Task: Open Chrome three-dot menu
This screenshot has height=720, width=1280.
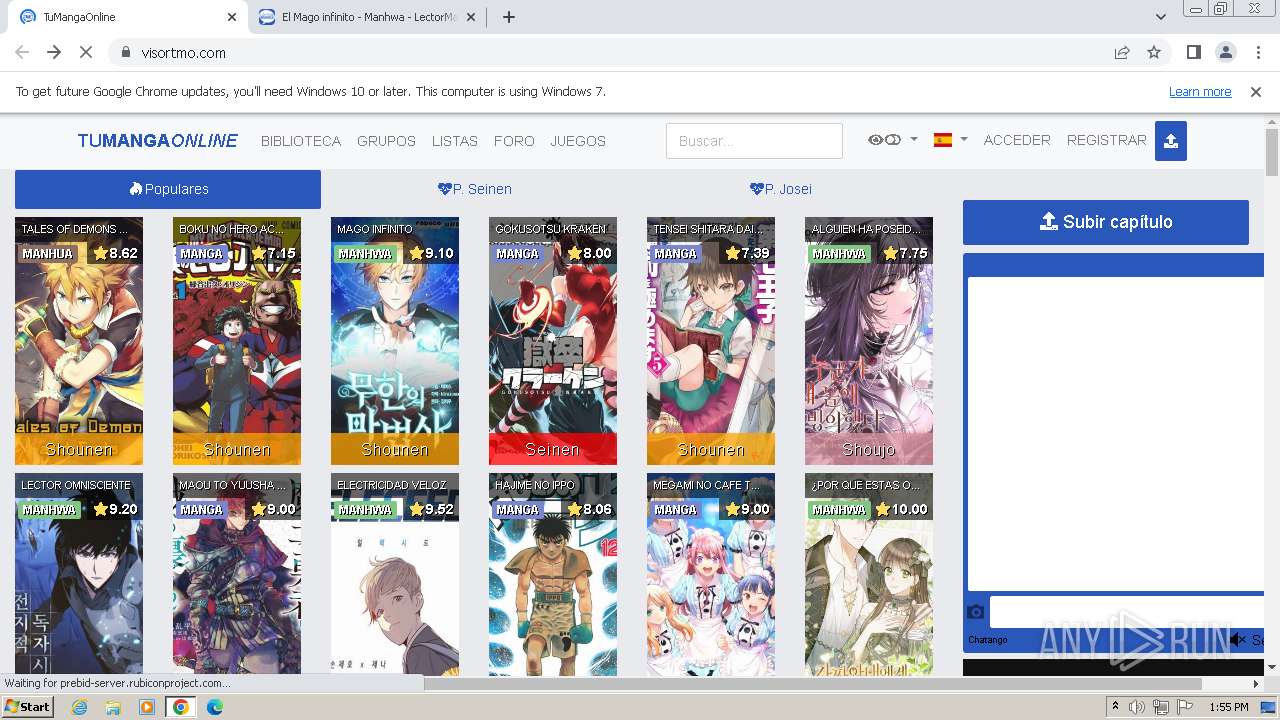Action: (x=1257, y=52)
